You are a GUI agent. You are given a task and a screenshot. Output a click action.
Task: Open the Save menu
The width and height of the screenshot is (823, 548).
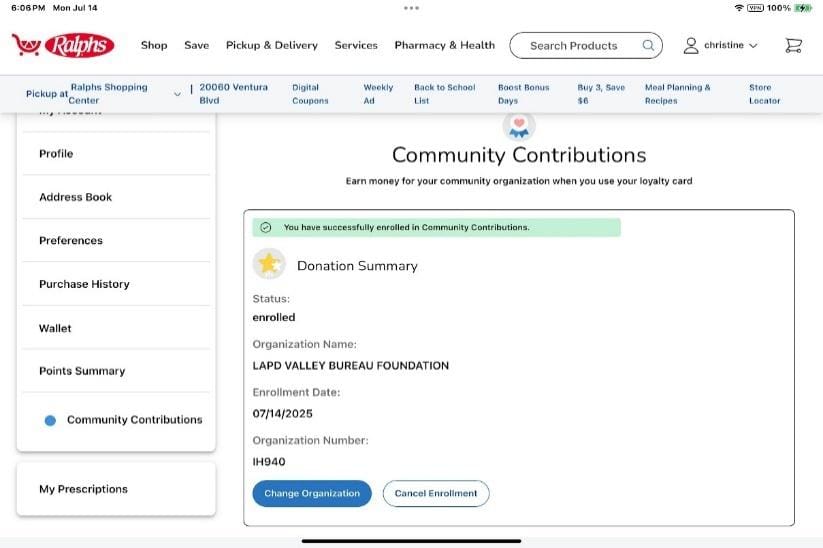click(x=196, y=45)
